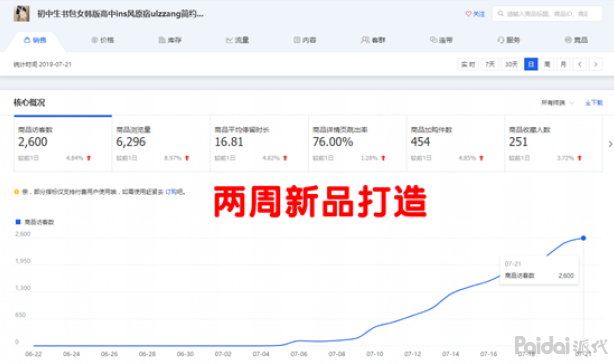This screenshot has width=614, height=364.
Task: Go to previous date with left arrow
Action: tap(580, 64)
